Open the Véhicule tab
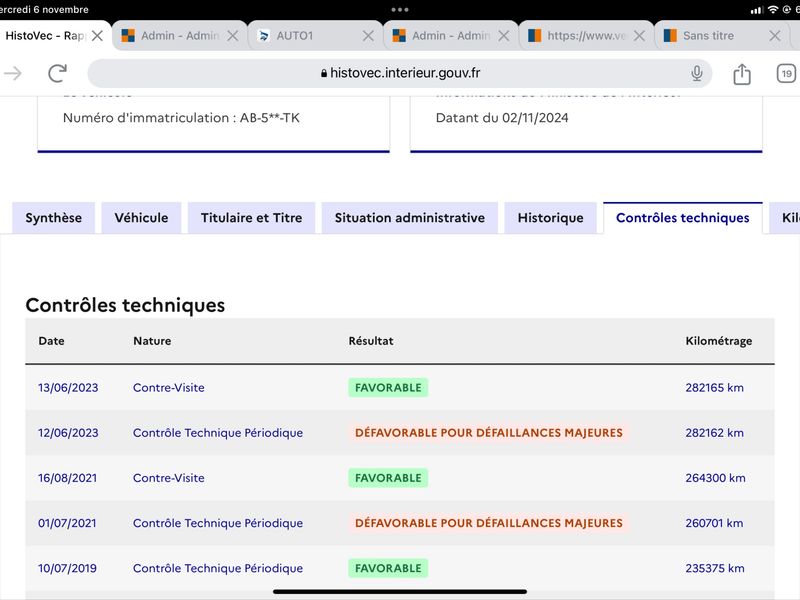 [141, 218]
